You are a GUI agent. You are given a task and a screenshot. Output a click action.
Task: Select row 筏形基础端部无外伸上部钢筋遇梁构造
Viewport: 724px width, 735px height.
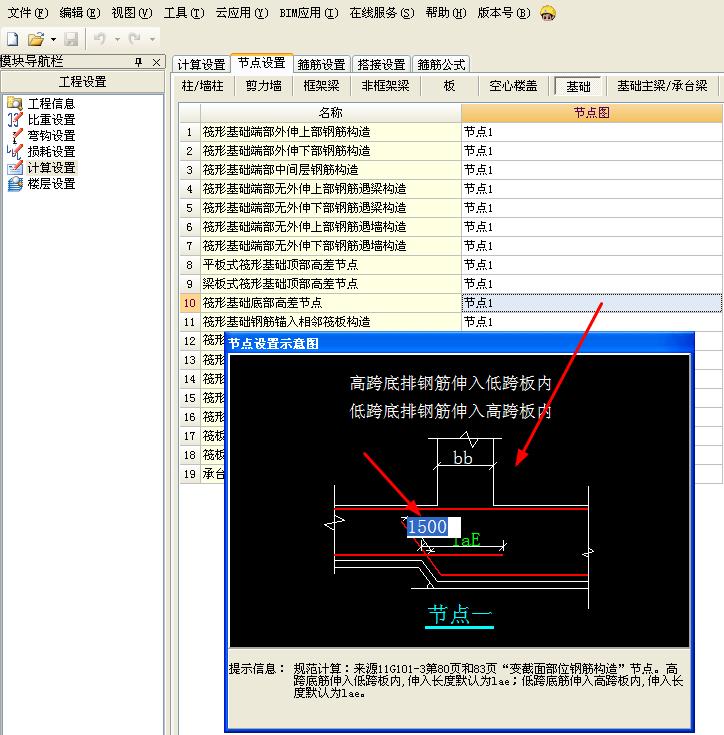tap(331, 189)
